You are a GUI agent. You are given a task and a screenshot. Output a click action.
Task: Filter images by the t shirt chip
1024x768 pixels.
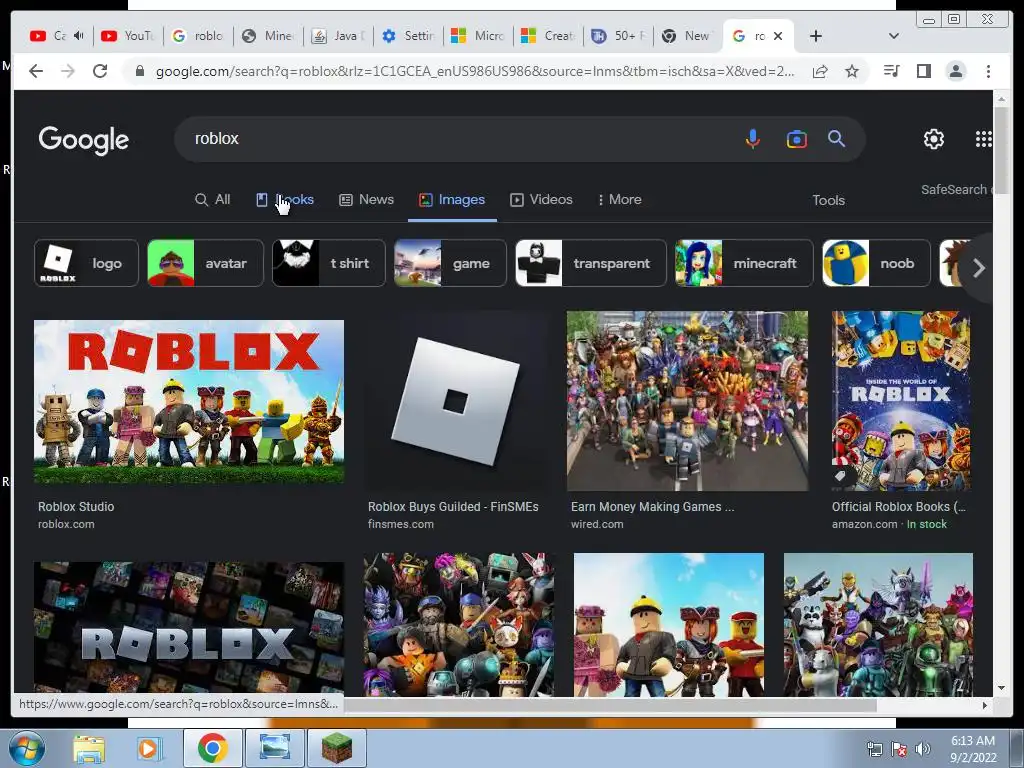point(328,263)
